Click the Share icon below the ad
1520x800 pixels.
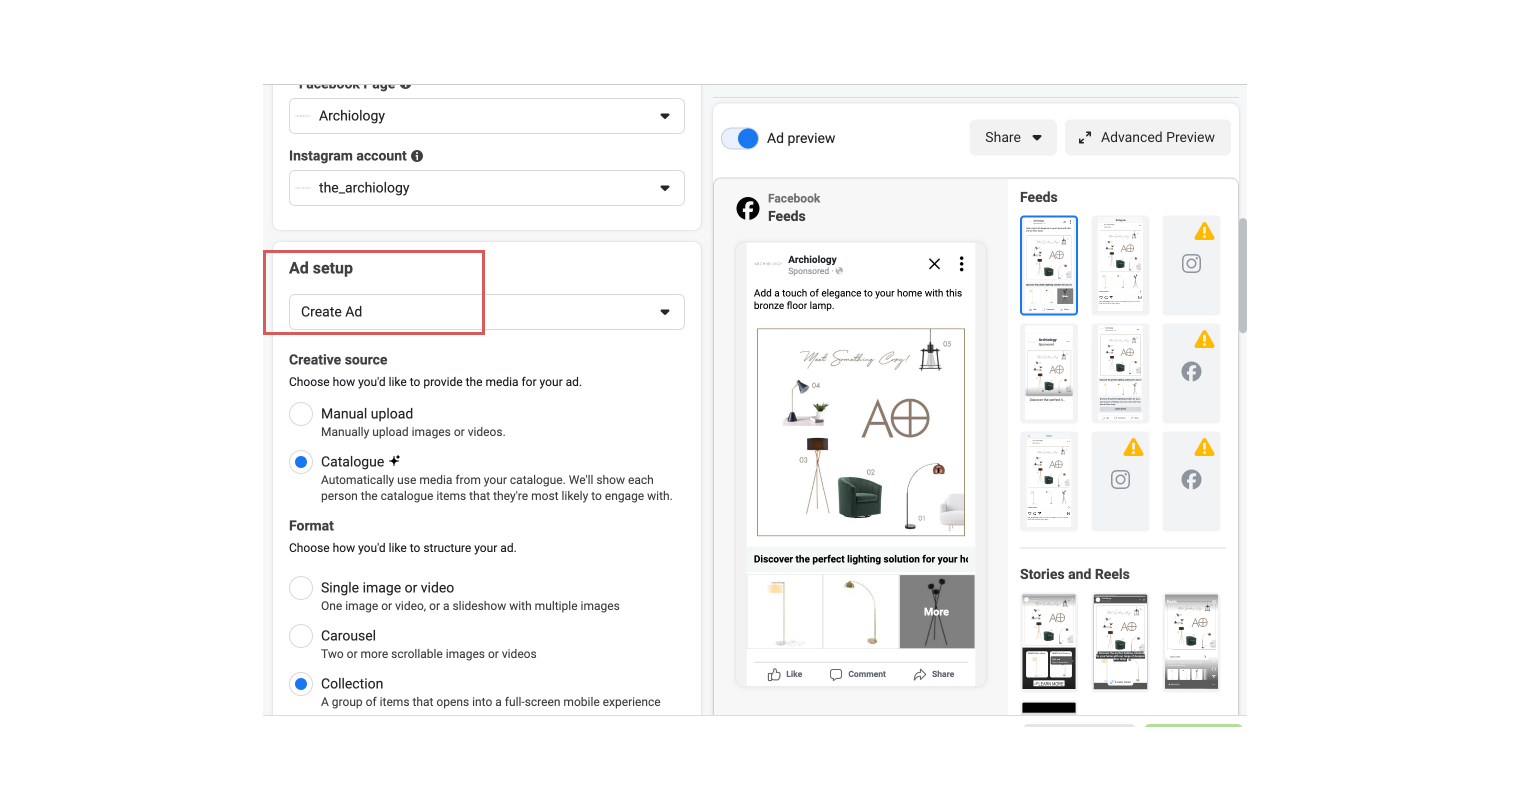coord(921,673)
